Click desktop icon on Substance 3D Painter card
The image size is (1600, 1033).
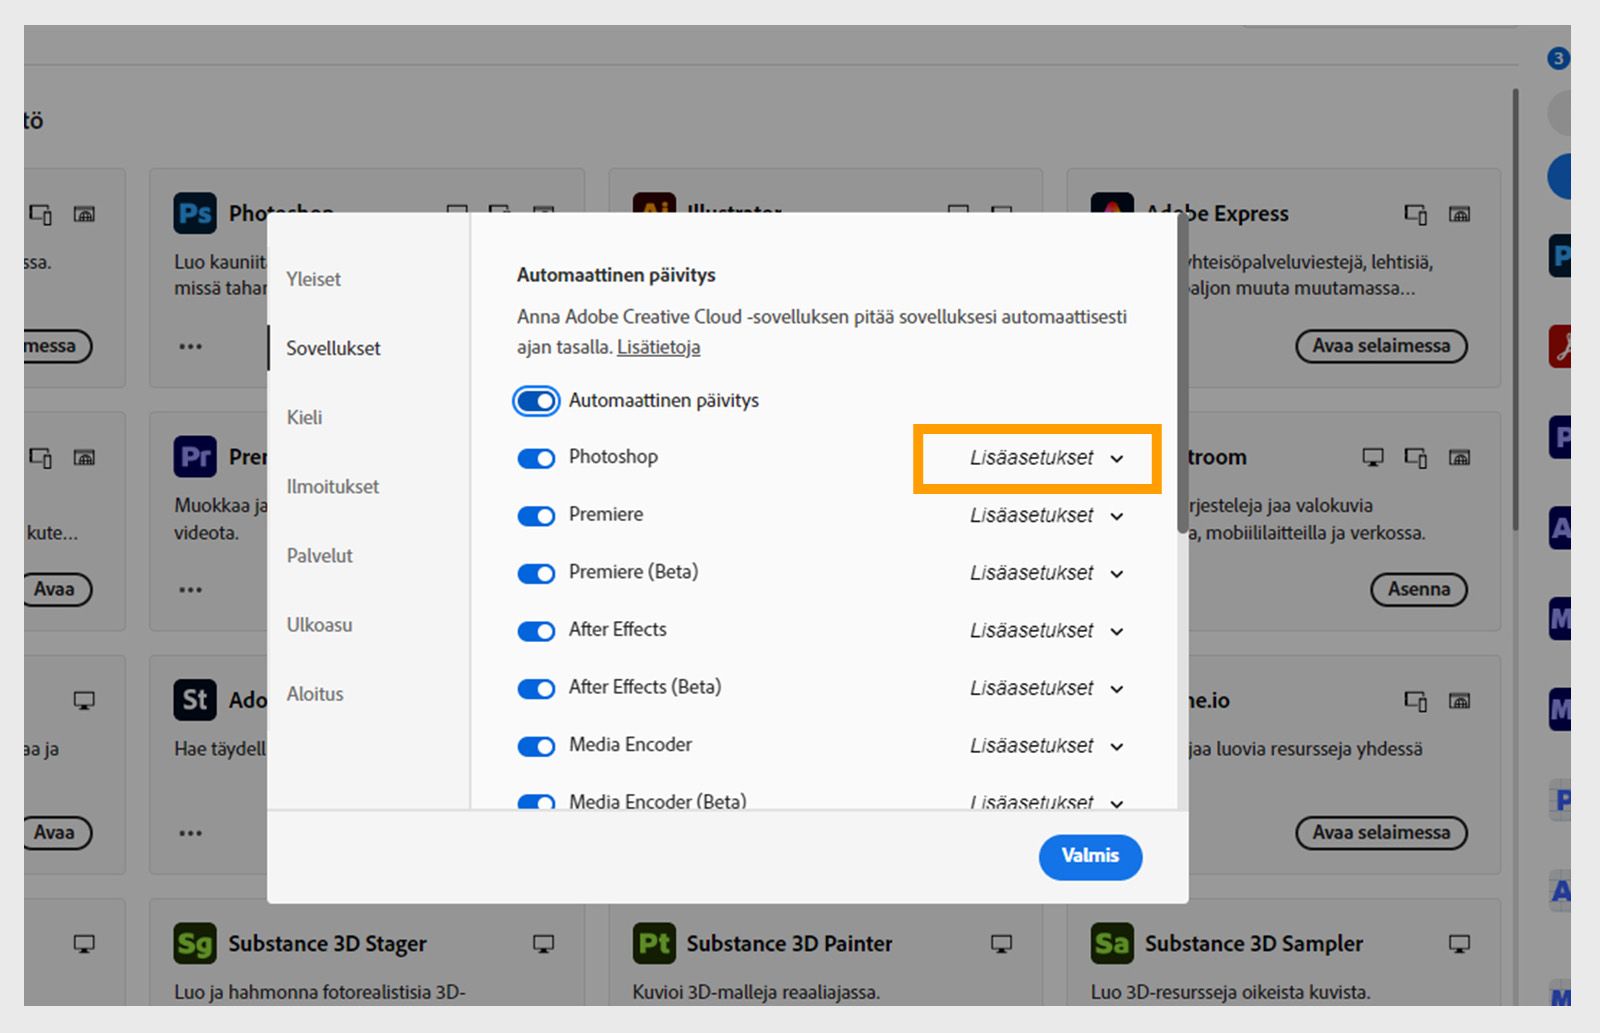click(1001, 943)
